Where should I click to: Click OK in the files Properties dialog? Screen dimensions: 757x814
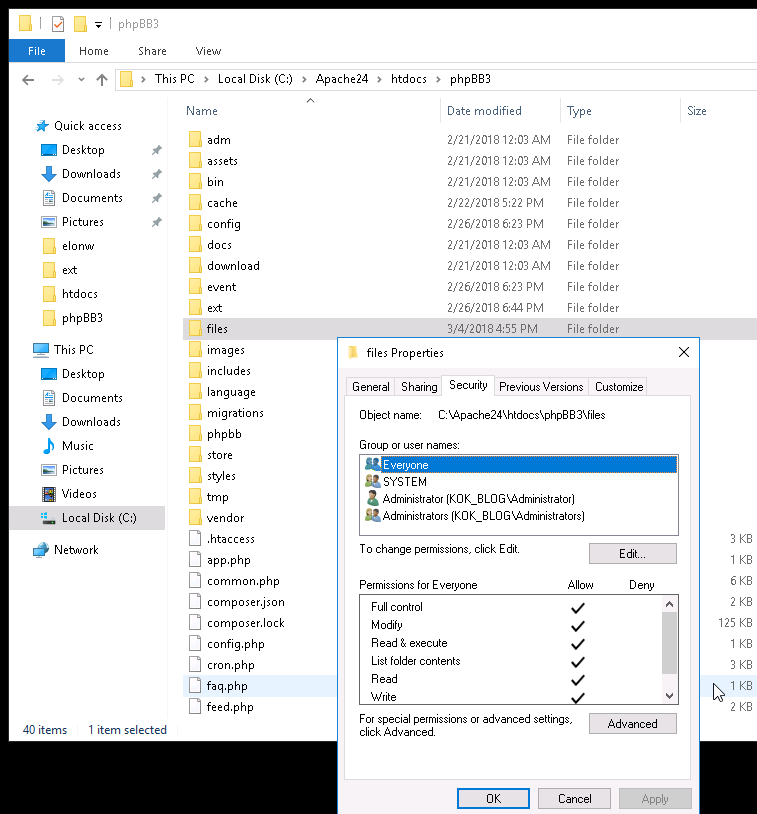[493, 798]
